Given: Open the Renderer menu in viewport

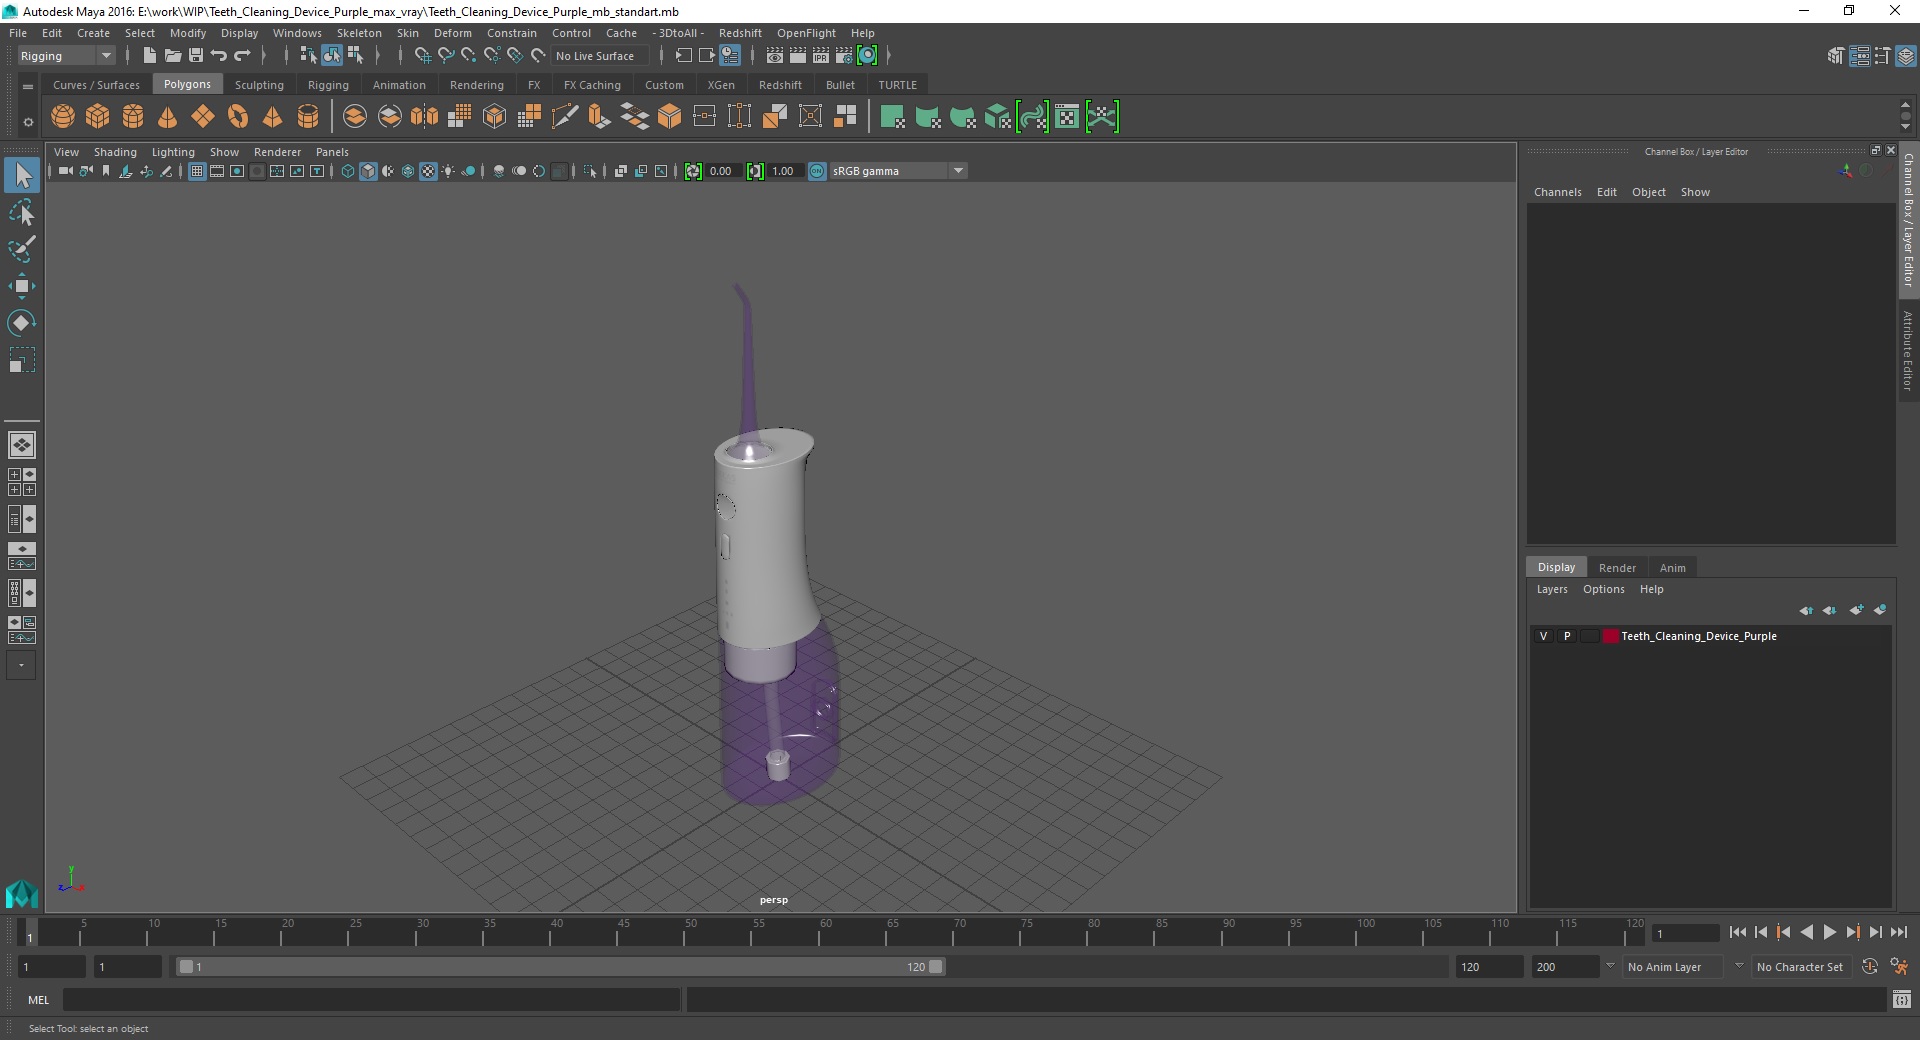Looking at the screenshot, I should [x=277, y=152].
